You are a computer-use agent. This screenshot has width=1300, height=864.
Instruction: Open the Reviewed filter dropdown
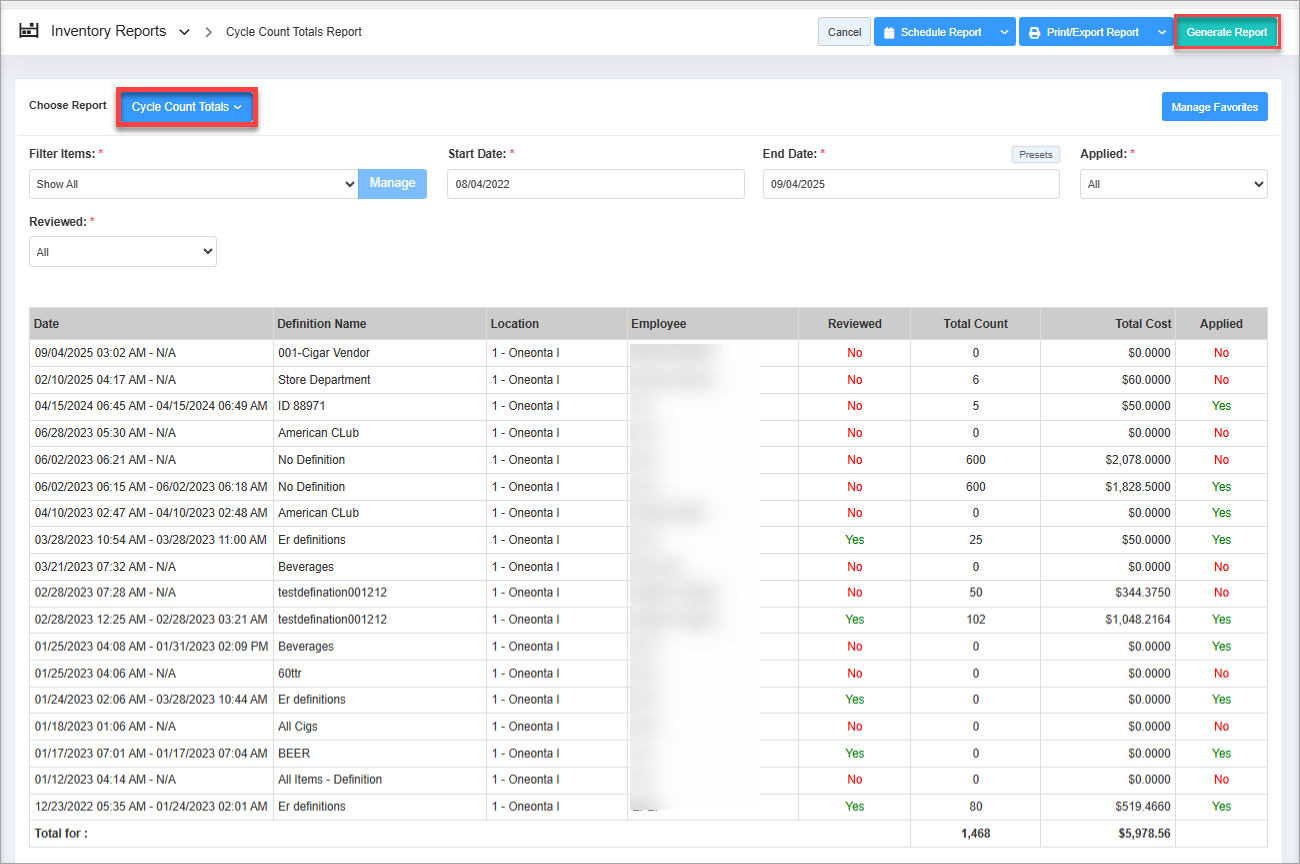click(122, 252)
